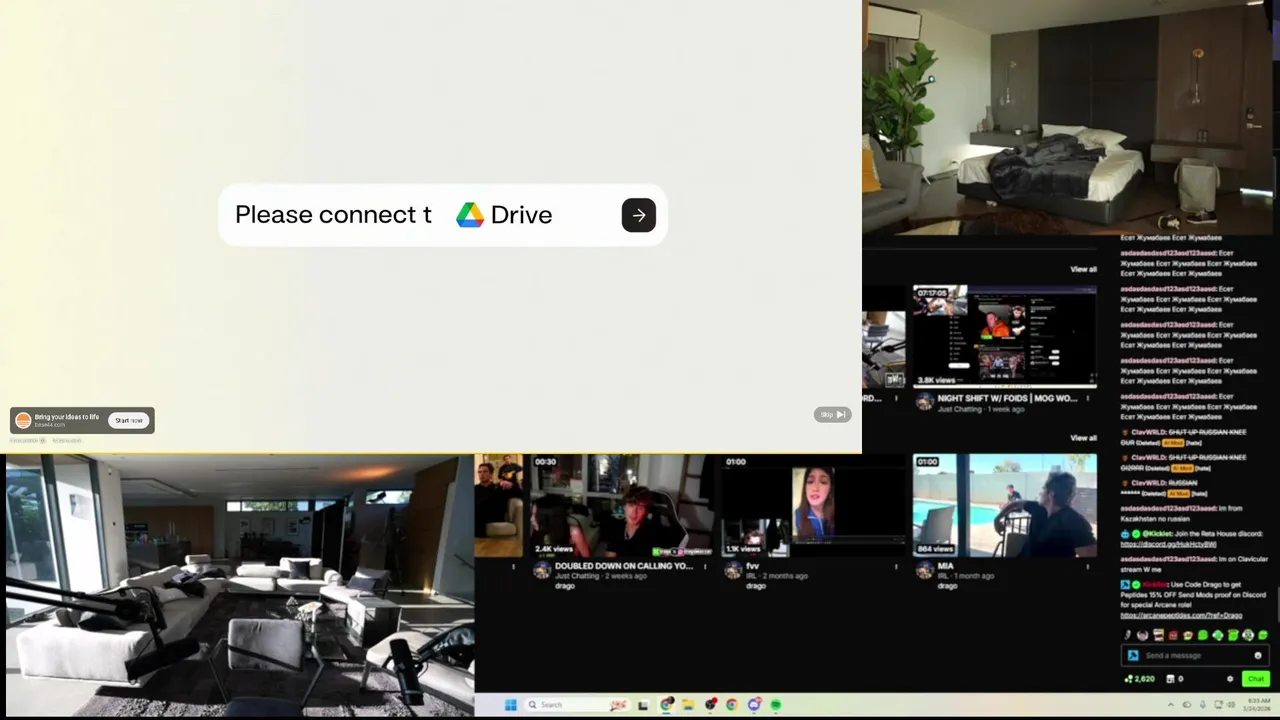Pick the first emote in quick emote row
1280x720 pixels.
pos(1127,635)
